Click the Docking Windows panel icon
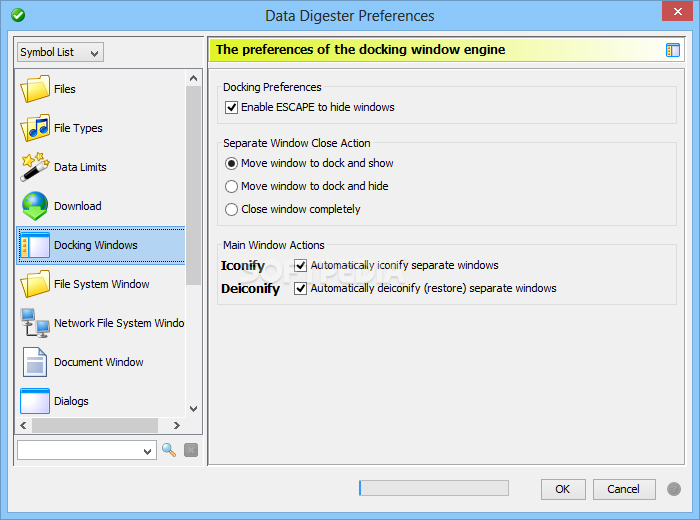Image resolution: width=700 pixels, height=520 pixels. 35,245
